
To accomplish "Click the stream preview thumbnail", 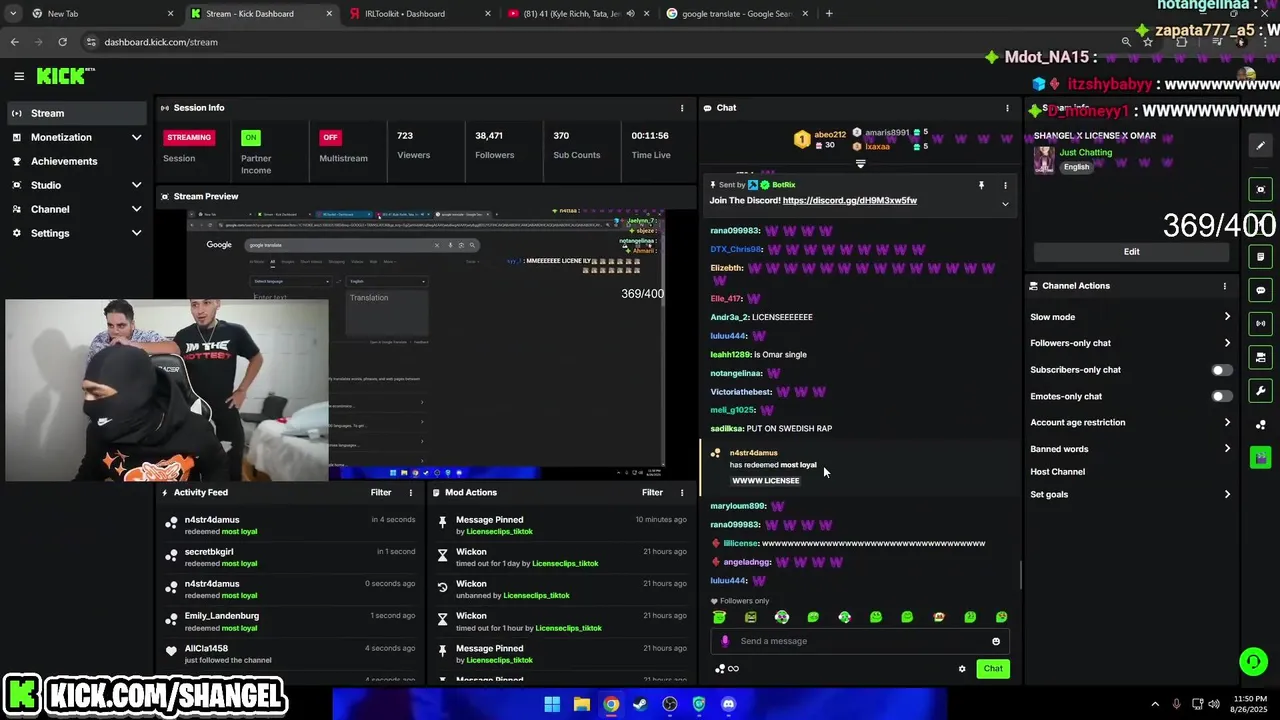I will [425, 344].
